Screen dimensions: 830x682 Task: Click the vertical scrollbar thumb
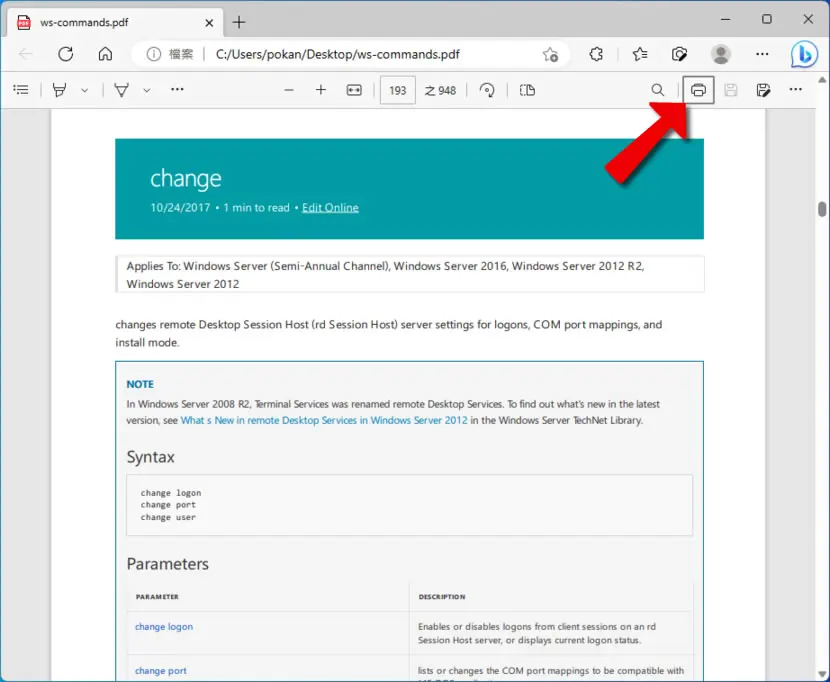click(x=822, y=209)
